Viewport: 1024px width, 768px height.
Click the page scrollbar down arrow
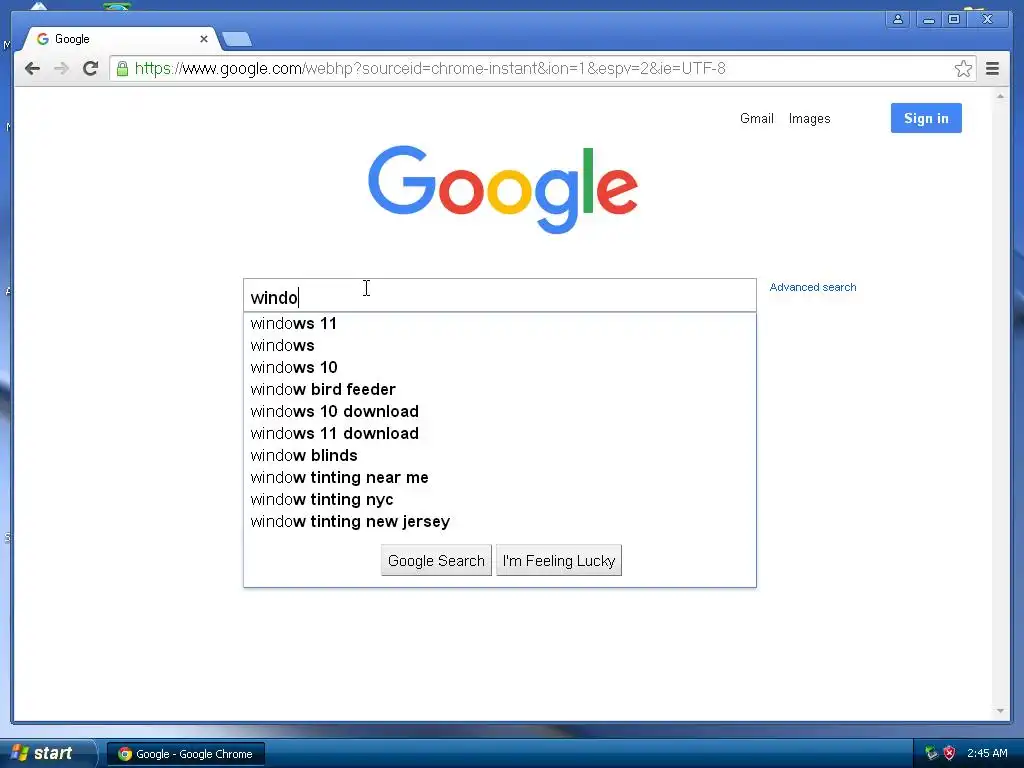tap(1000, 711)
